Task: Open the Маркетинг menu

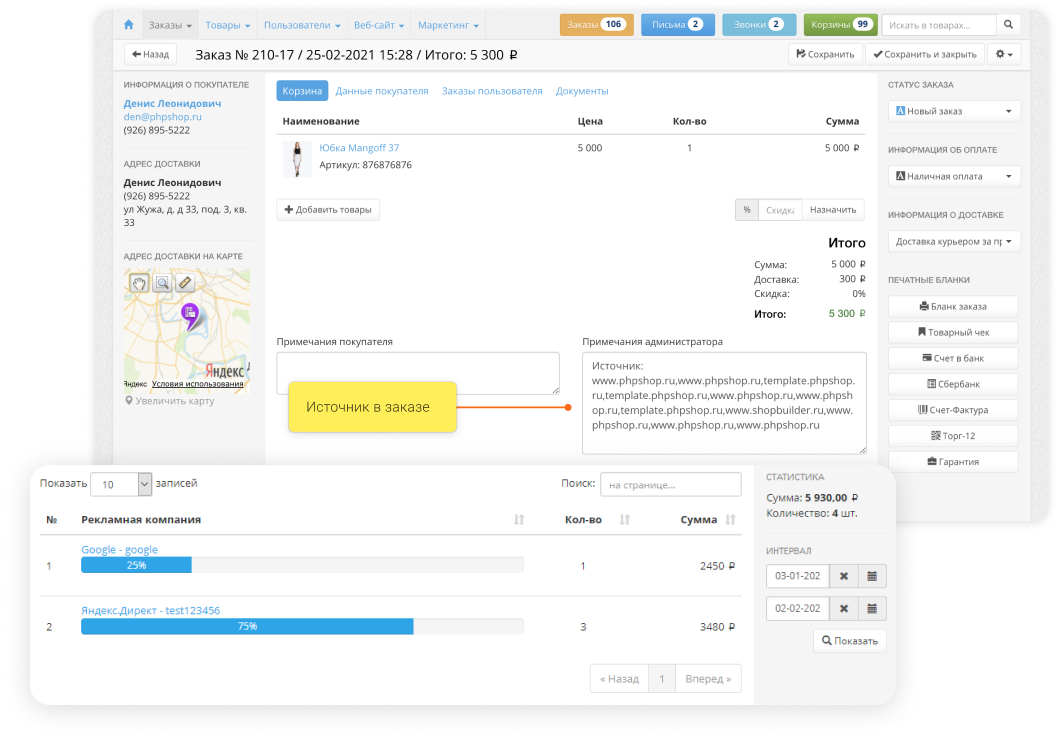Action: (448, 25)
